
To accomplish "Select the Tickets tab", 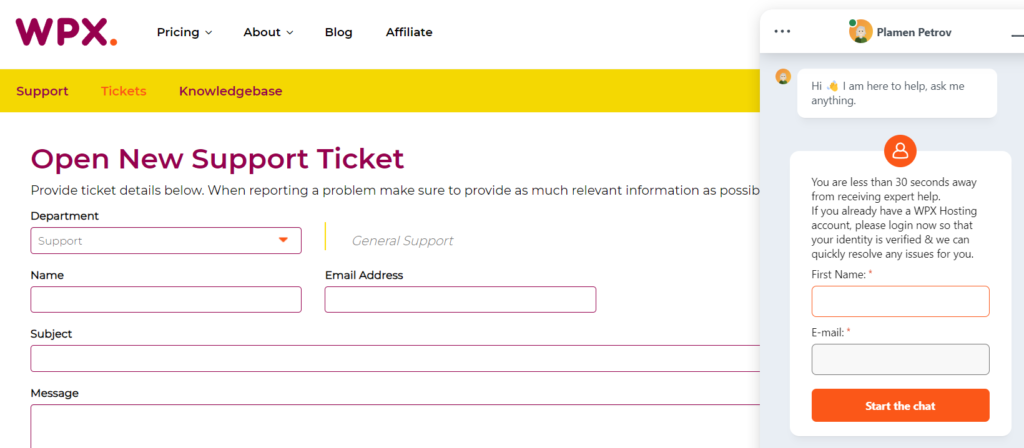I will (124, 91).
